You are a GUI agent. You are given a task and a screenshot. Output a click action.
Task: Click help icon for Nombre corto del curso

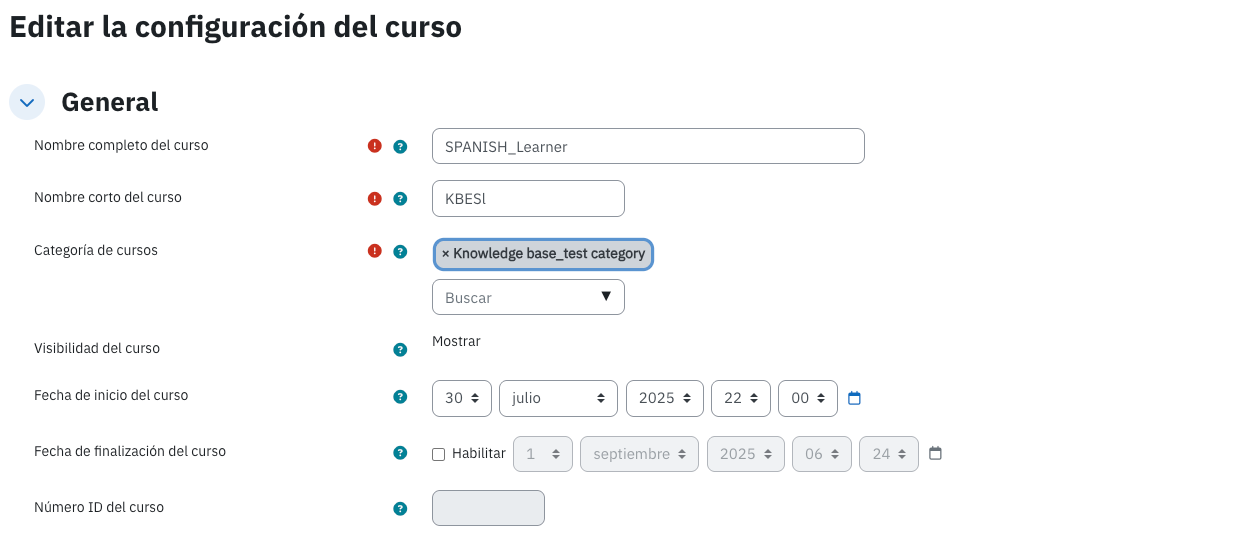pos(400,198)
